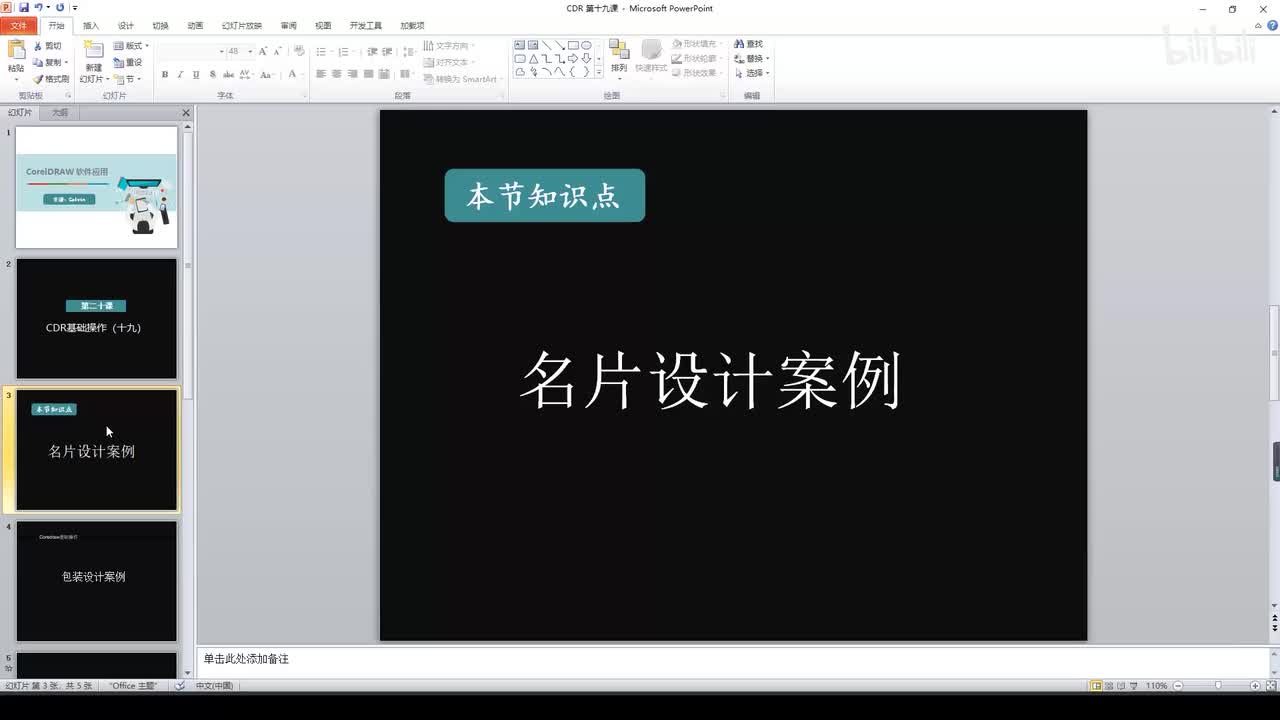Toggle right text alignment
This screenshot has height=720, width=1280.
(353, 74)
